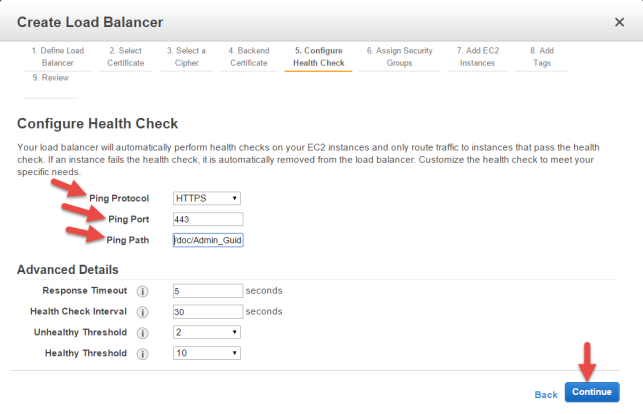Go to the Backend Certificate step

(x=249, y=57)
